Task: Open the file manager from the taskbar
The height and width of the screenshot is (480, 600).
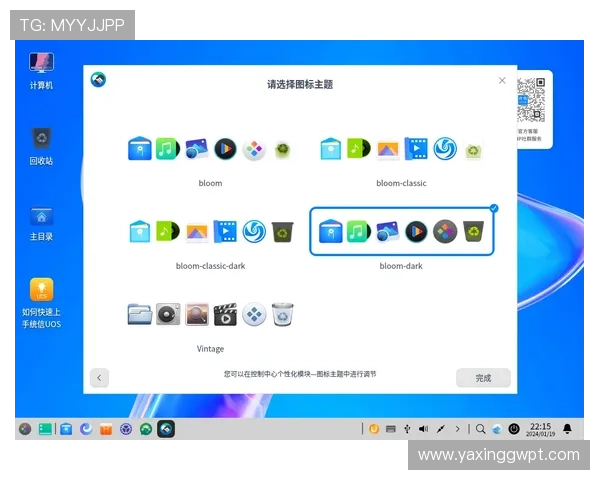Action: click(66, 429)
